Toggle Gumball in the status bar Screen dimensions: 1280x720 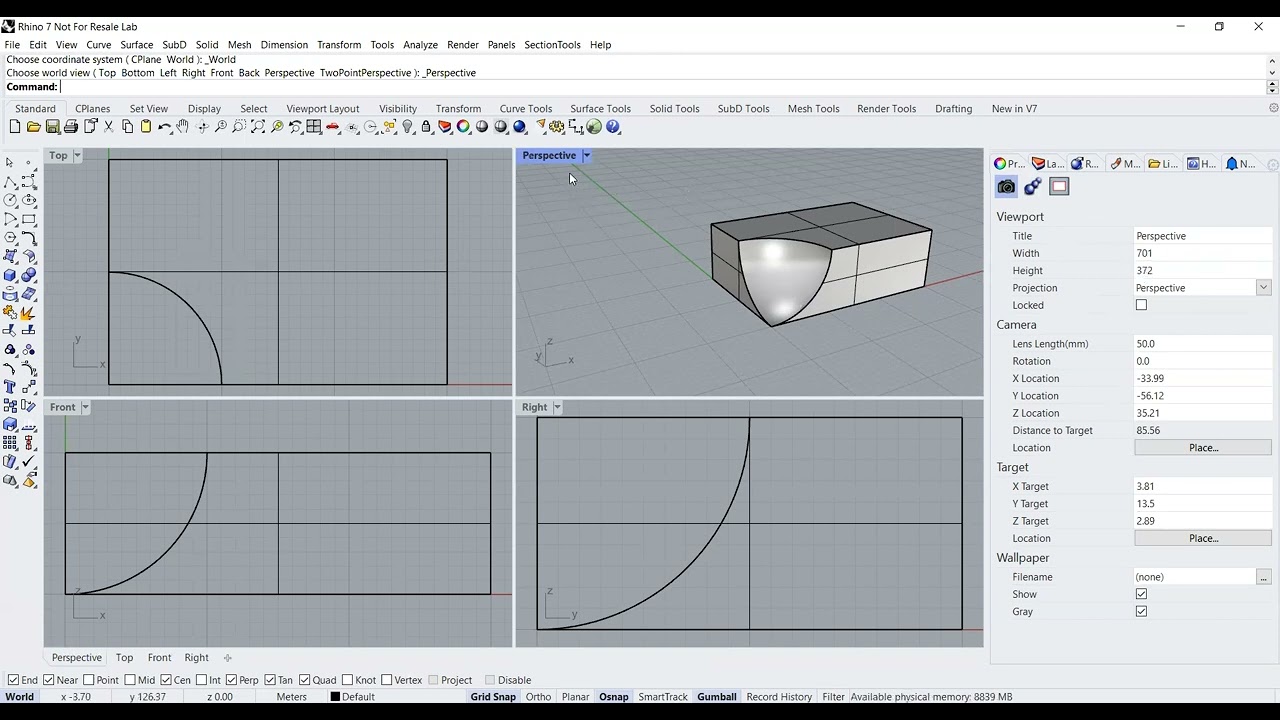pos(717,697)
